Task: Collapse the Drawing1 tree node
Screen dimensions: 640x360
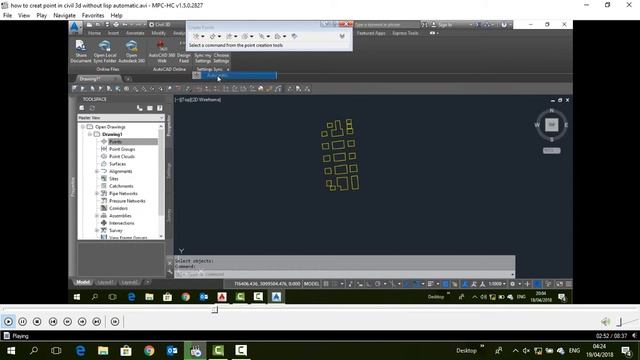Action: point(90,134)
